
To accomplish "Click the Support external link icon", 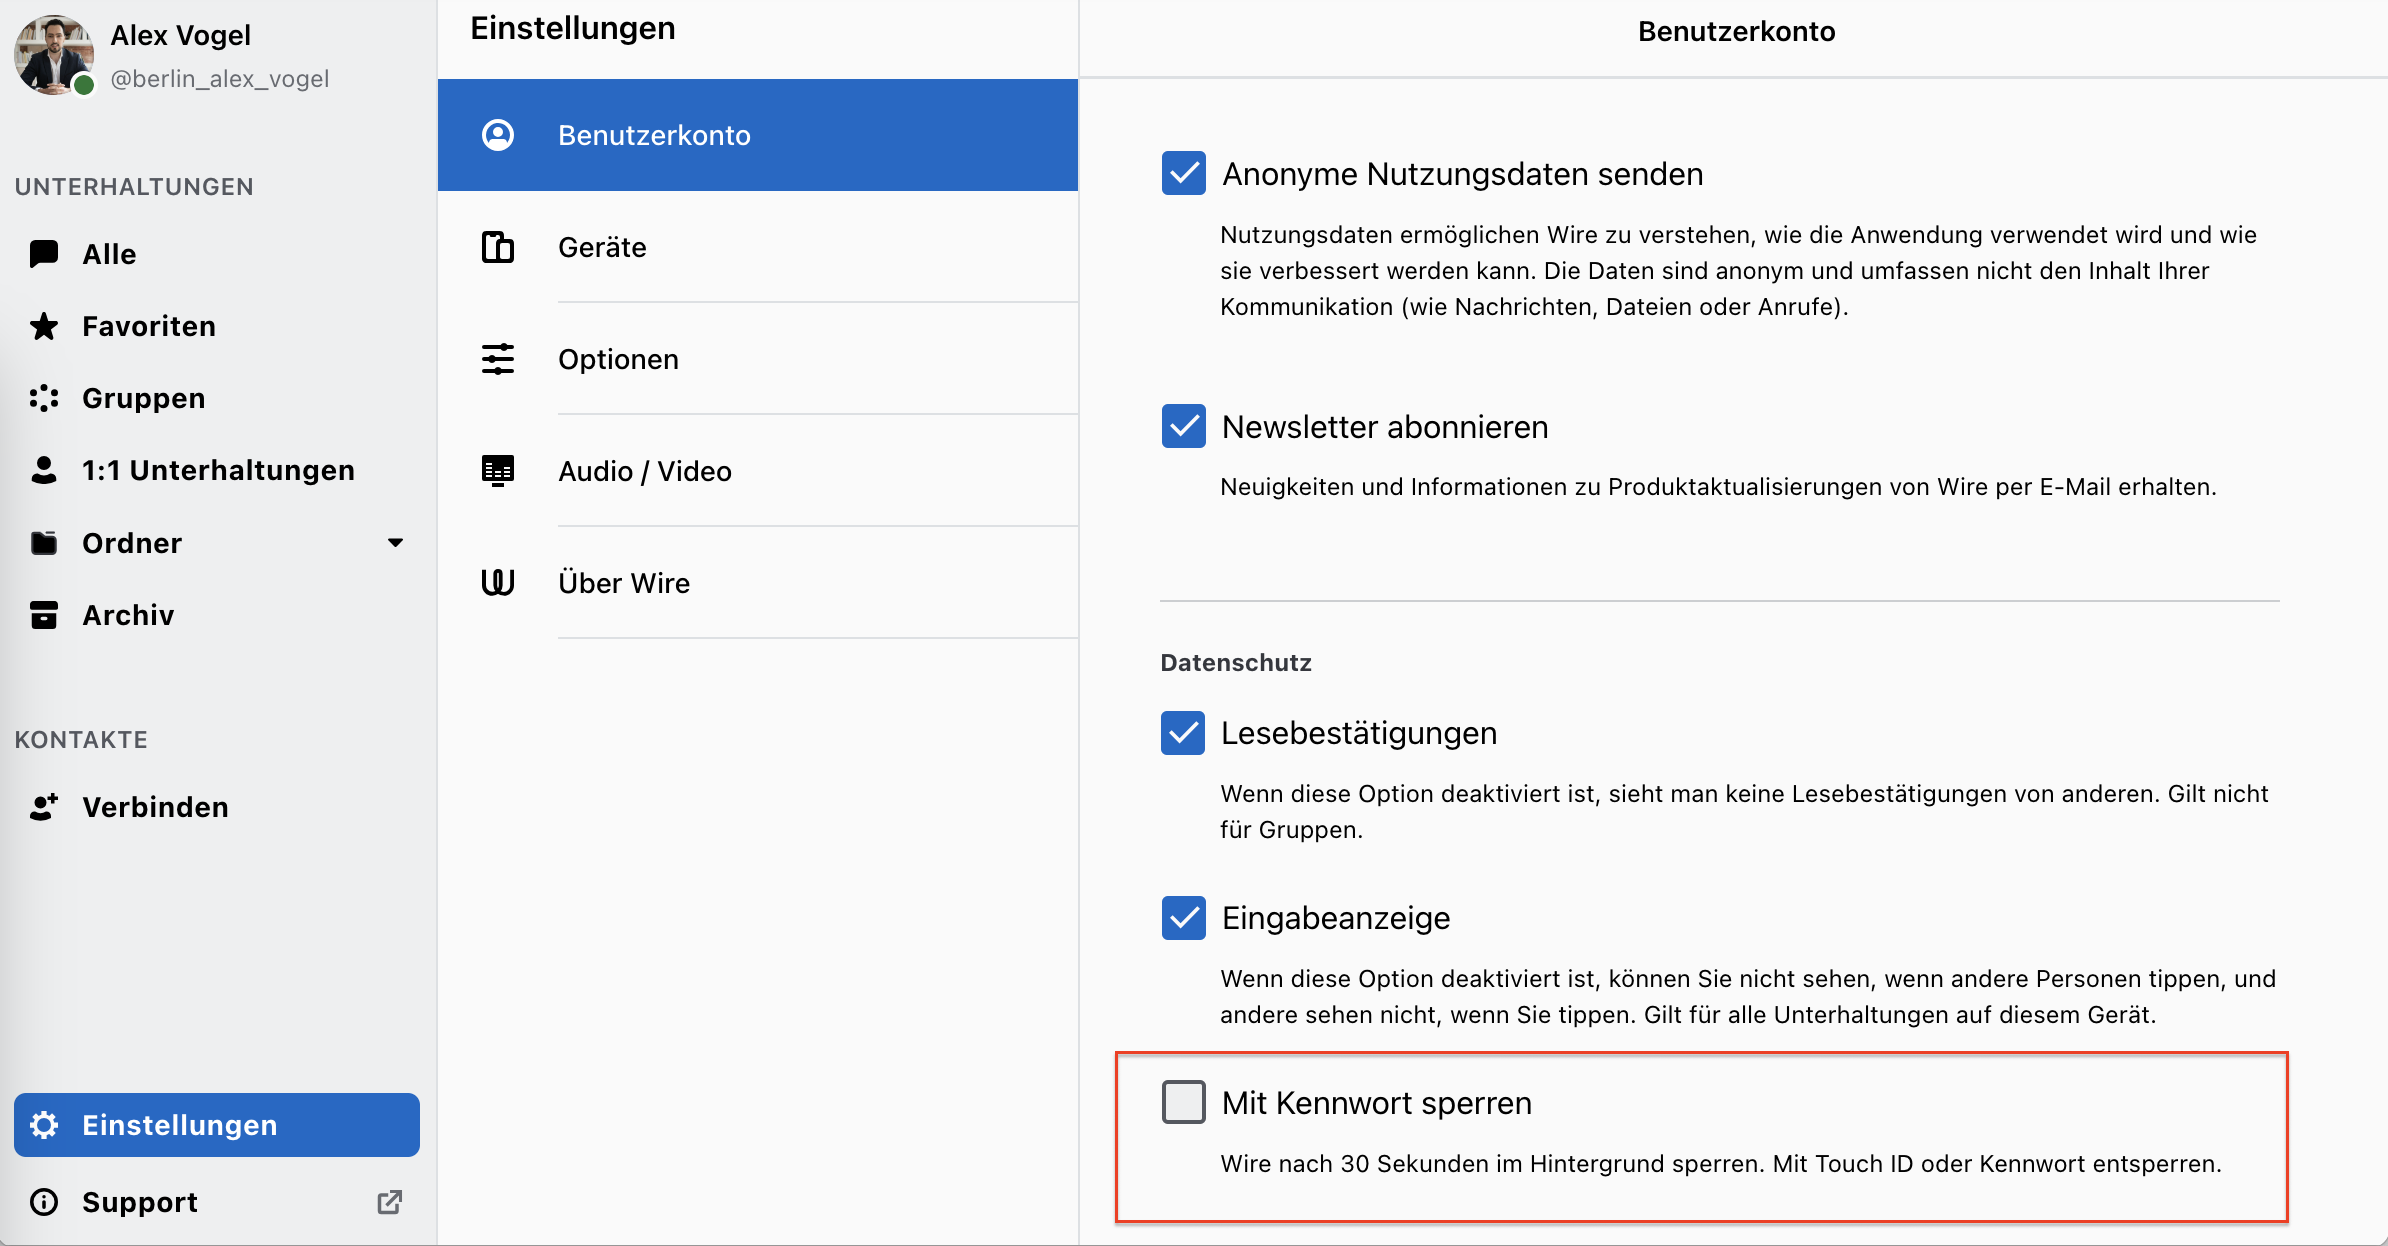I will [390, 1202].
